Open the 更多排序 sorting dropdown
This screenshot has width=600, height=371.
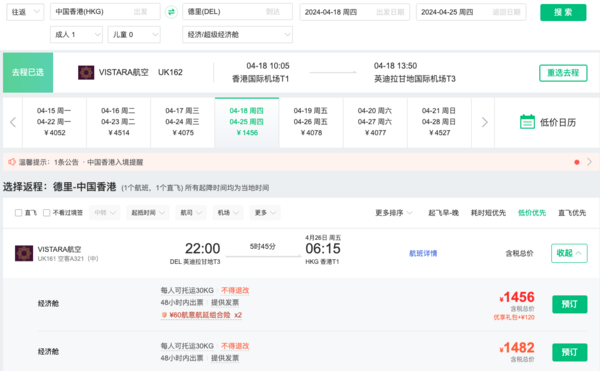(x=394, y=213)
